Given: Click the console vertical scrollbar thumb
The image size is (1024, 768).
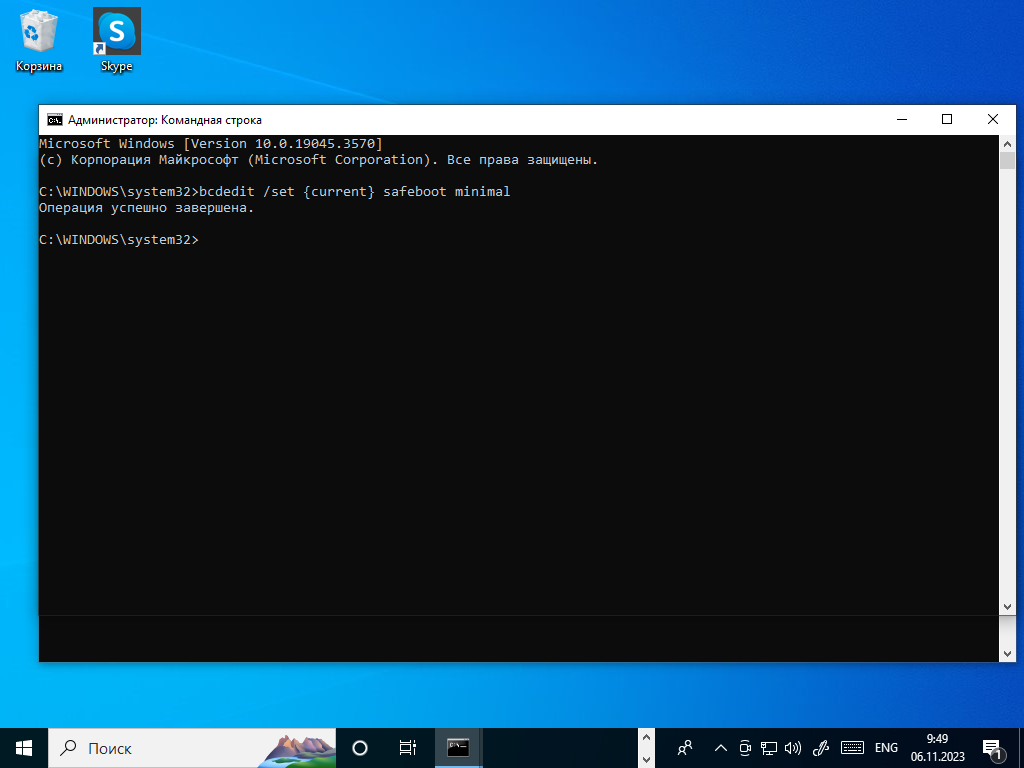Looking at the screenshot, I should [x=1007, y=161].
